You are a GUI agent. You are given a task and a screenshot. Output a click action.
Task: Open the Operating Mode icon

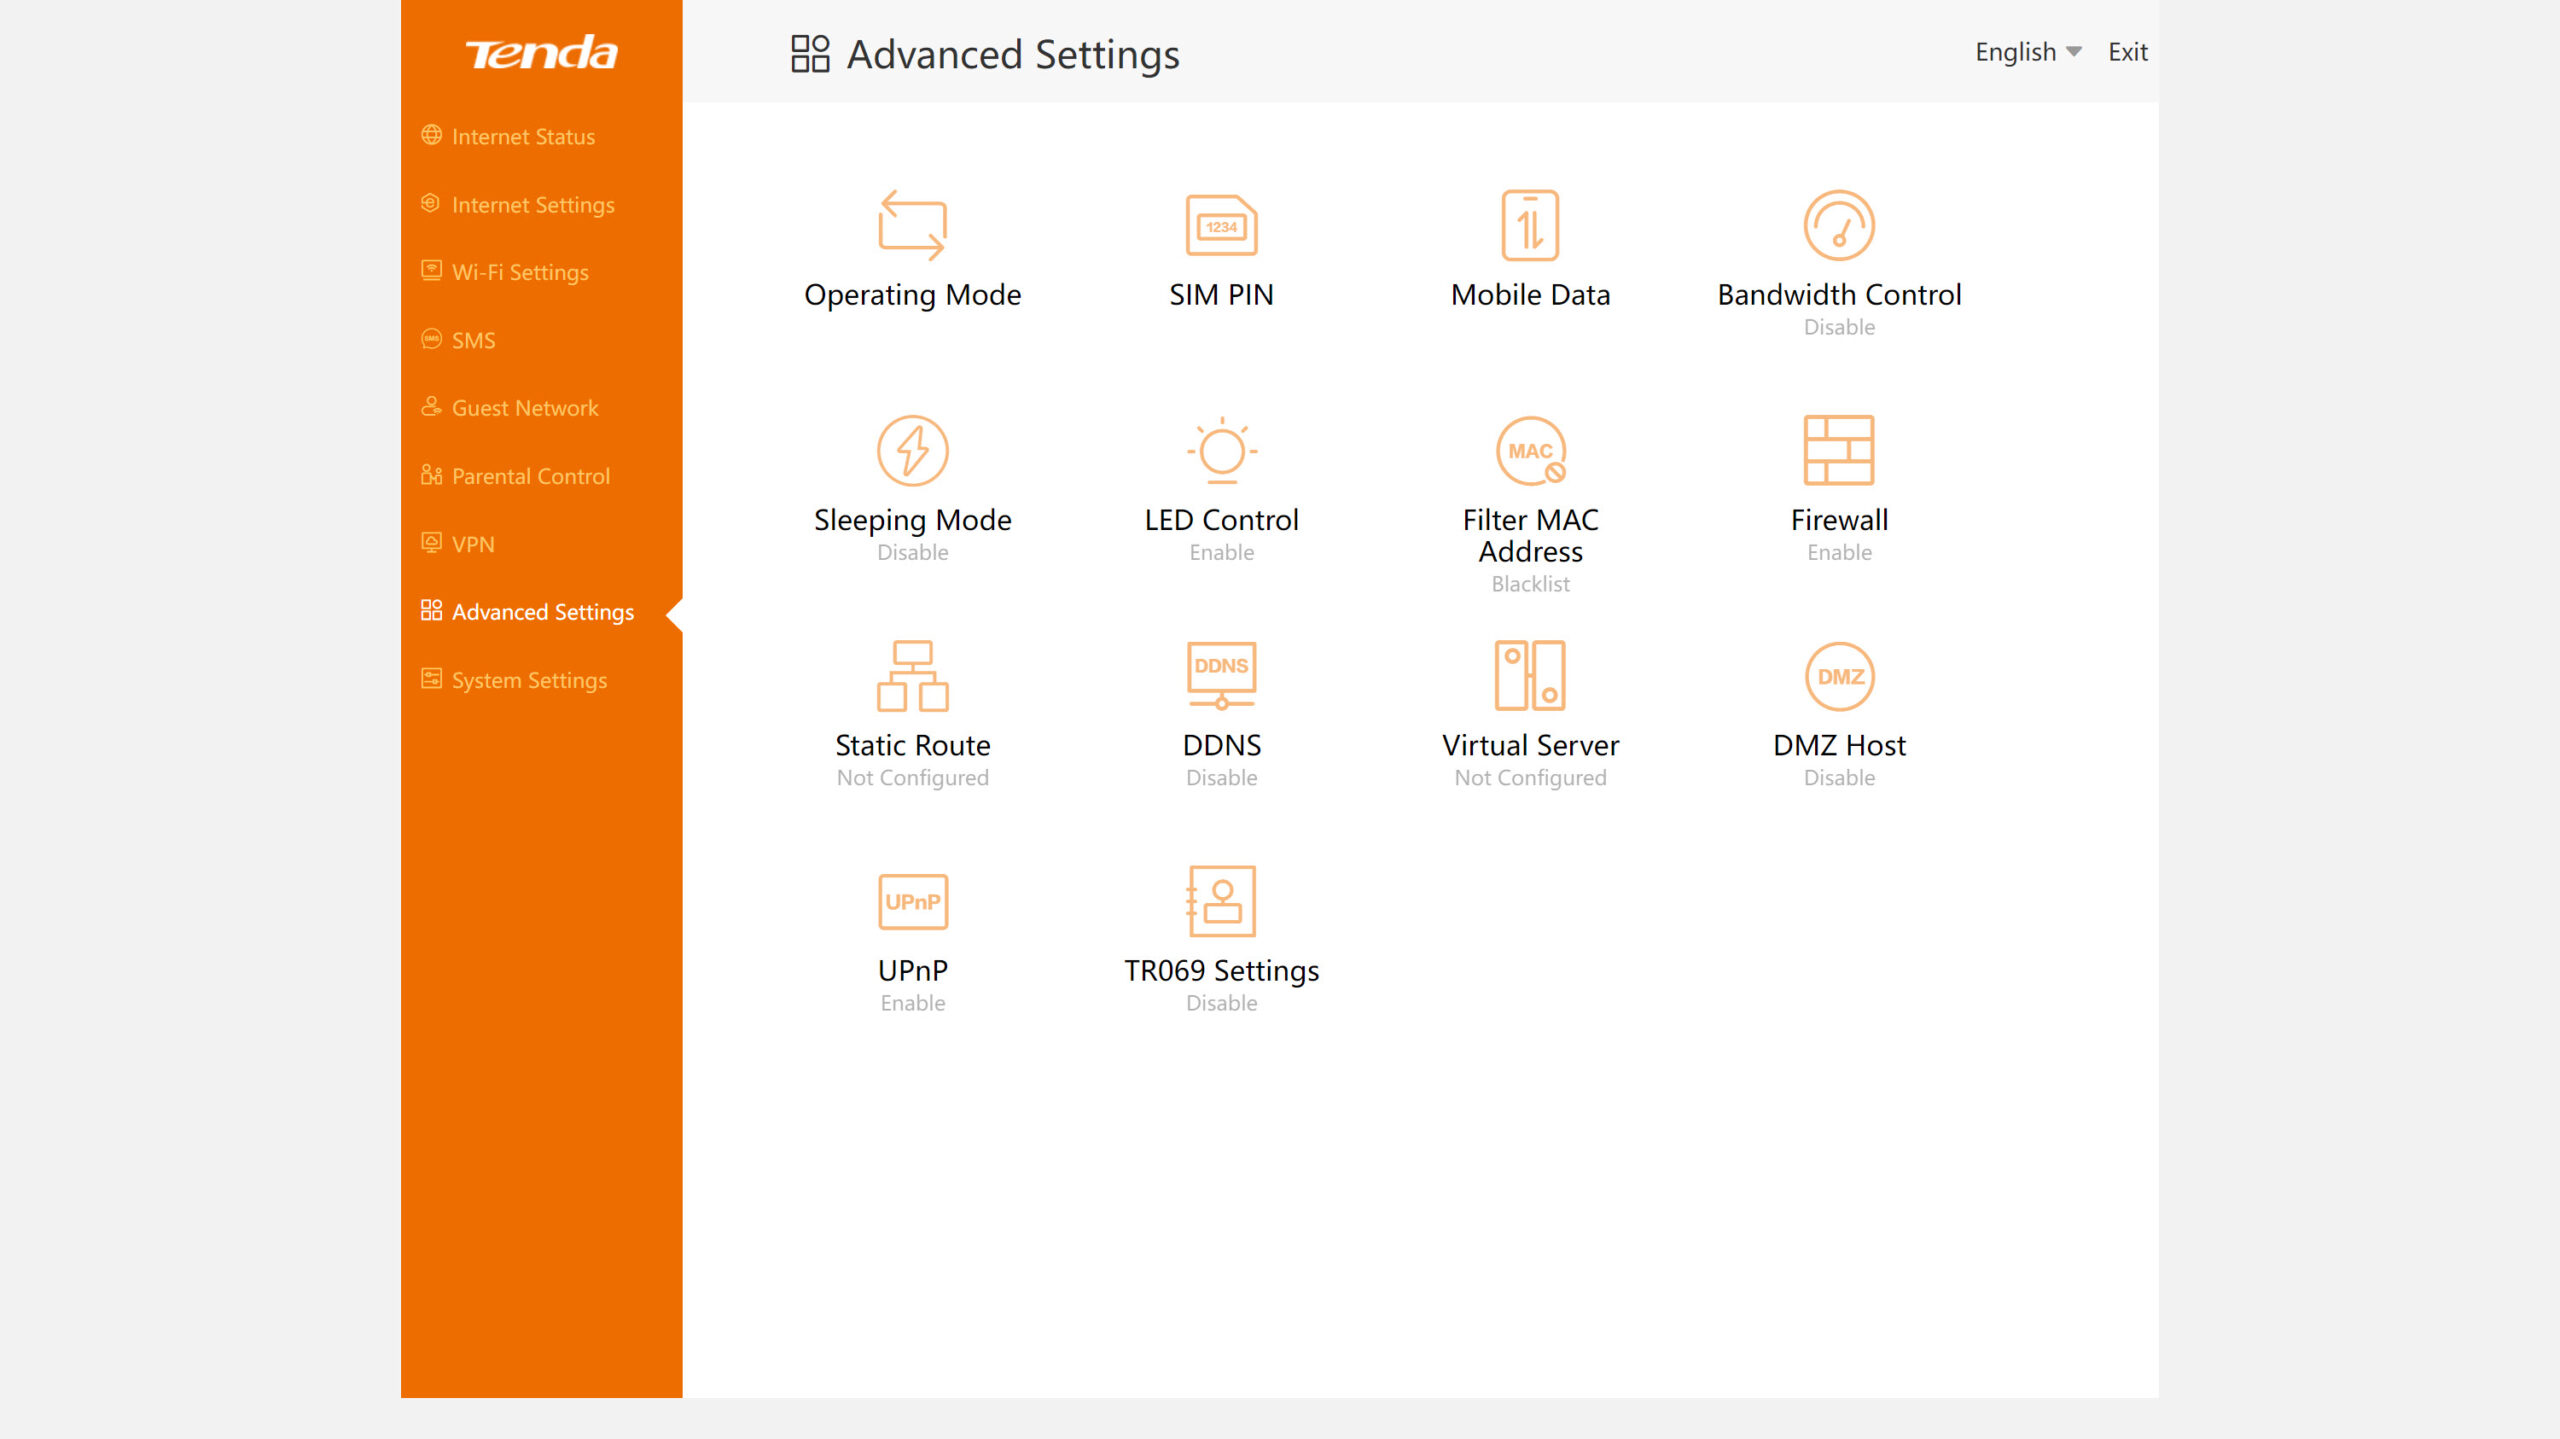click(x=912, y=226)
